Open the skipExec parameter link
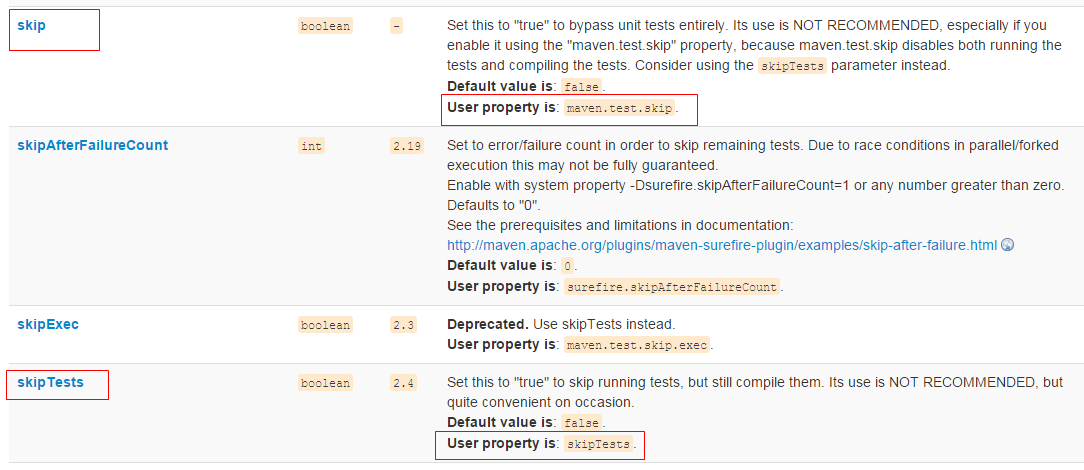The height and width of the screenshot is (470, 1084). (48, 324)
